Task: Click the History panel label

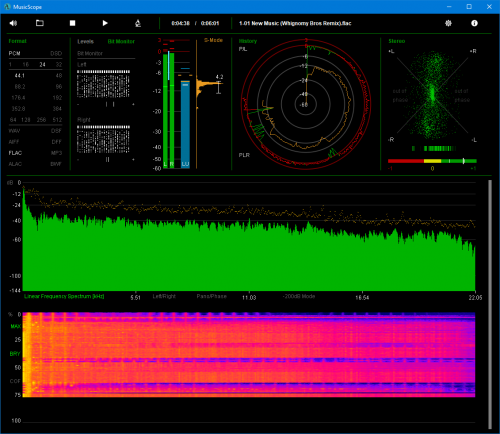Action: (x=248, y=41)
